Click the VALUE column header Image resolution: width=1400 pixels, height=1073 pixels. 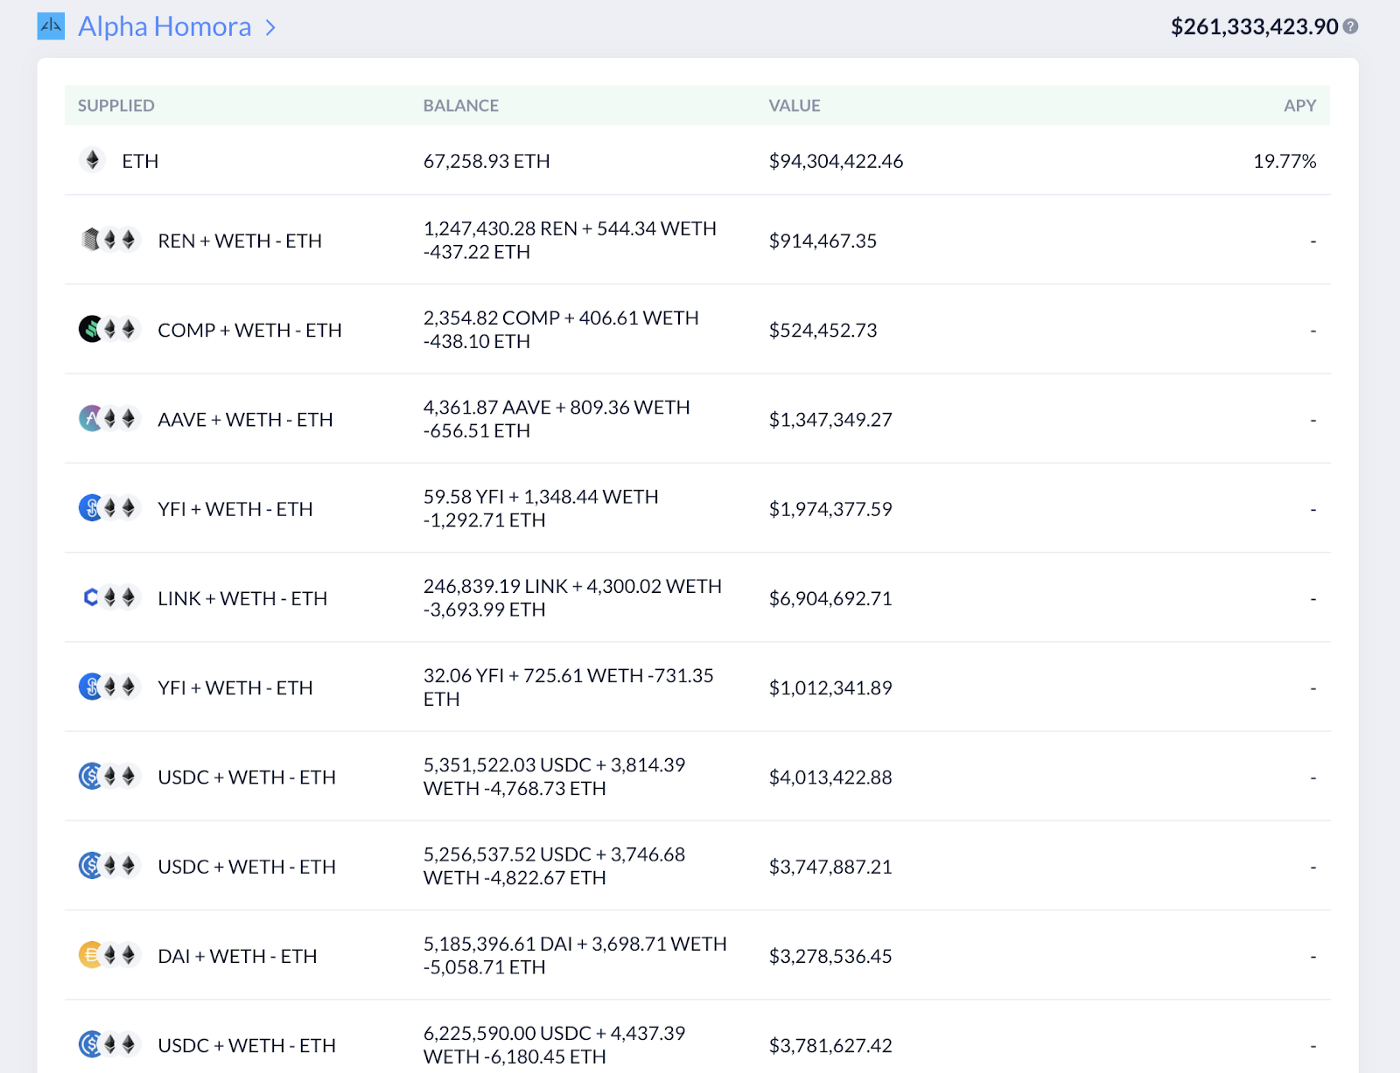pyautogui.click(x=794, y=105)
